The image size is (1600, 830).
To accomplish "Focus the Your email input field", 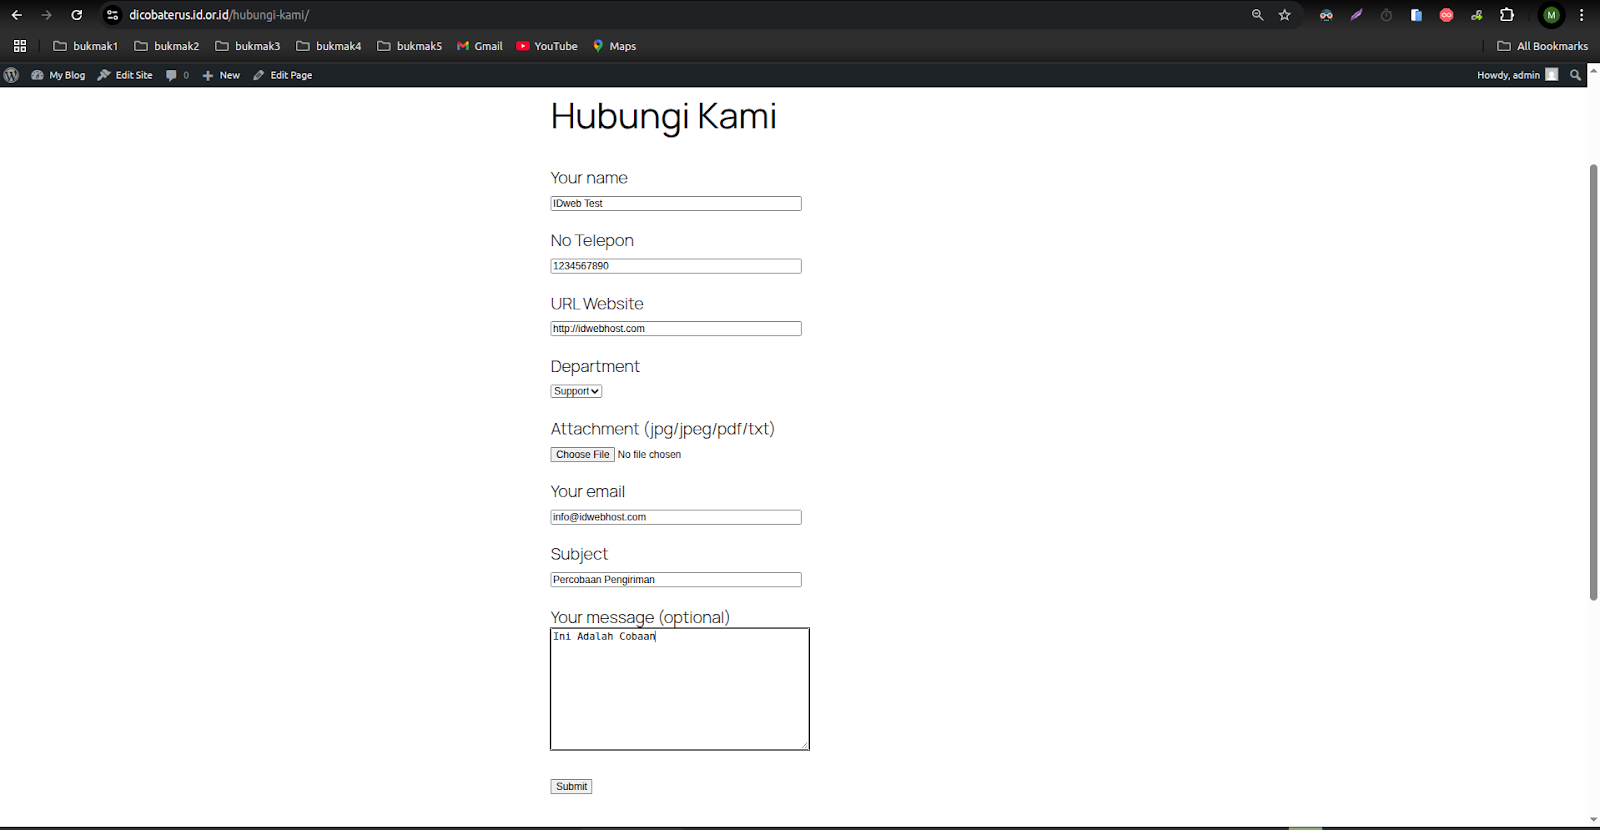I will click(x=676, y=518).
